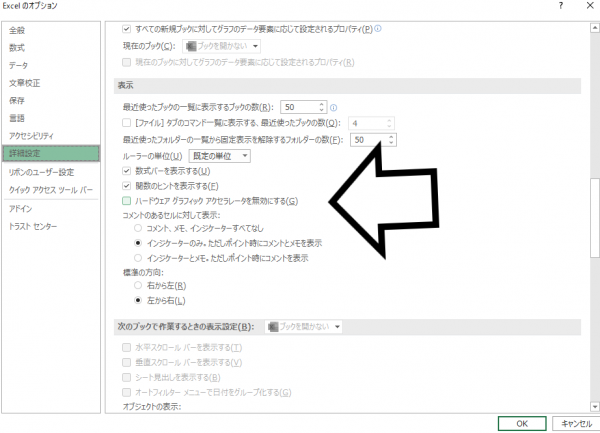
Task: Toggle 現在のブックに対して graph property checkbox
Action: (126, 62)
